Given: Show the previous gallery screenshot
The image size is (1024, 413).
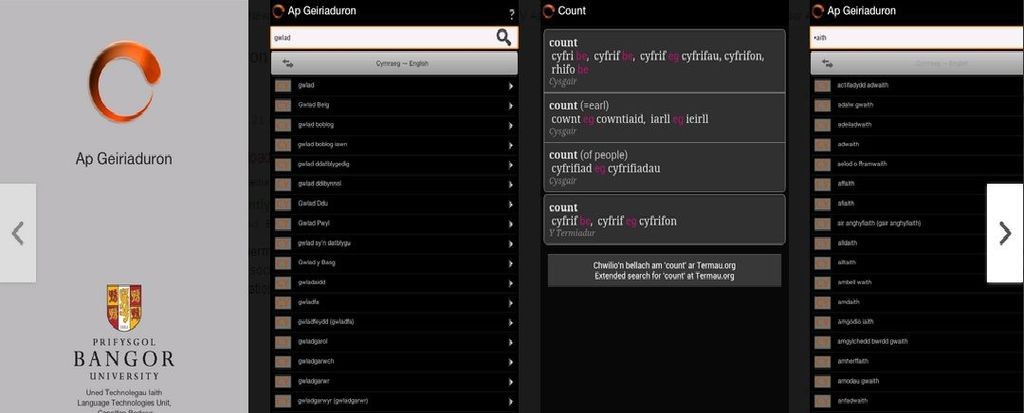Looking at the screenshot, I should 18,233.
